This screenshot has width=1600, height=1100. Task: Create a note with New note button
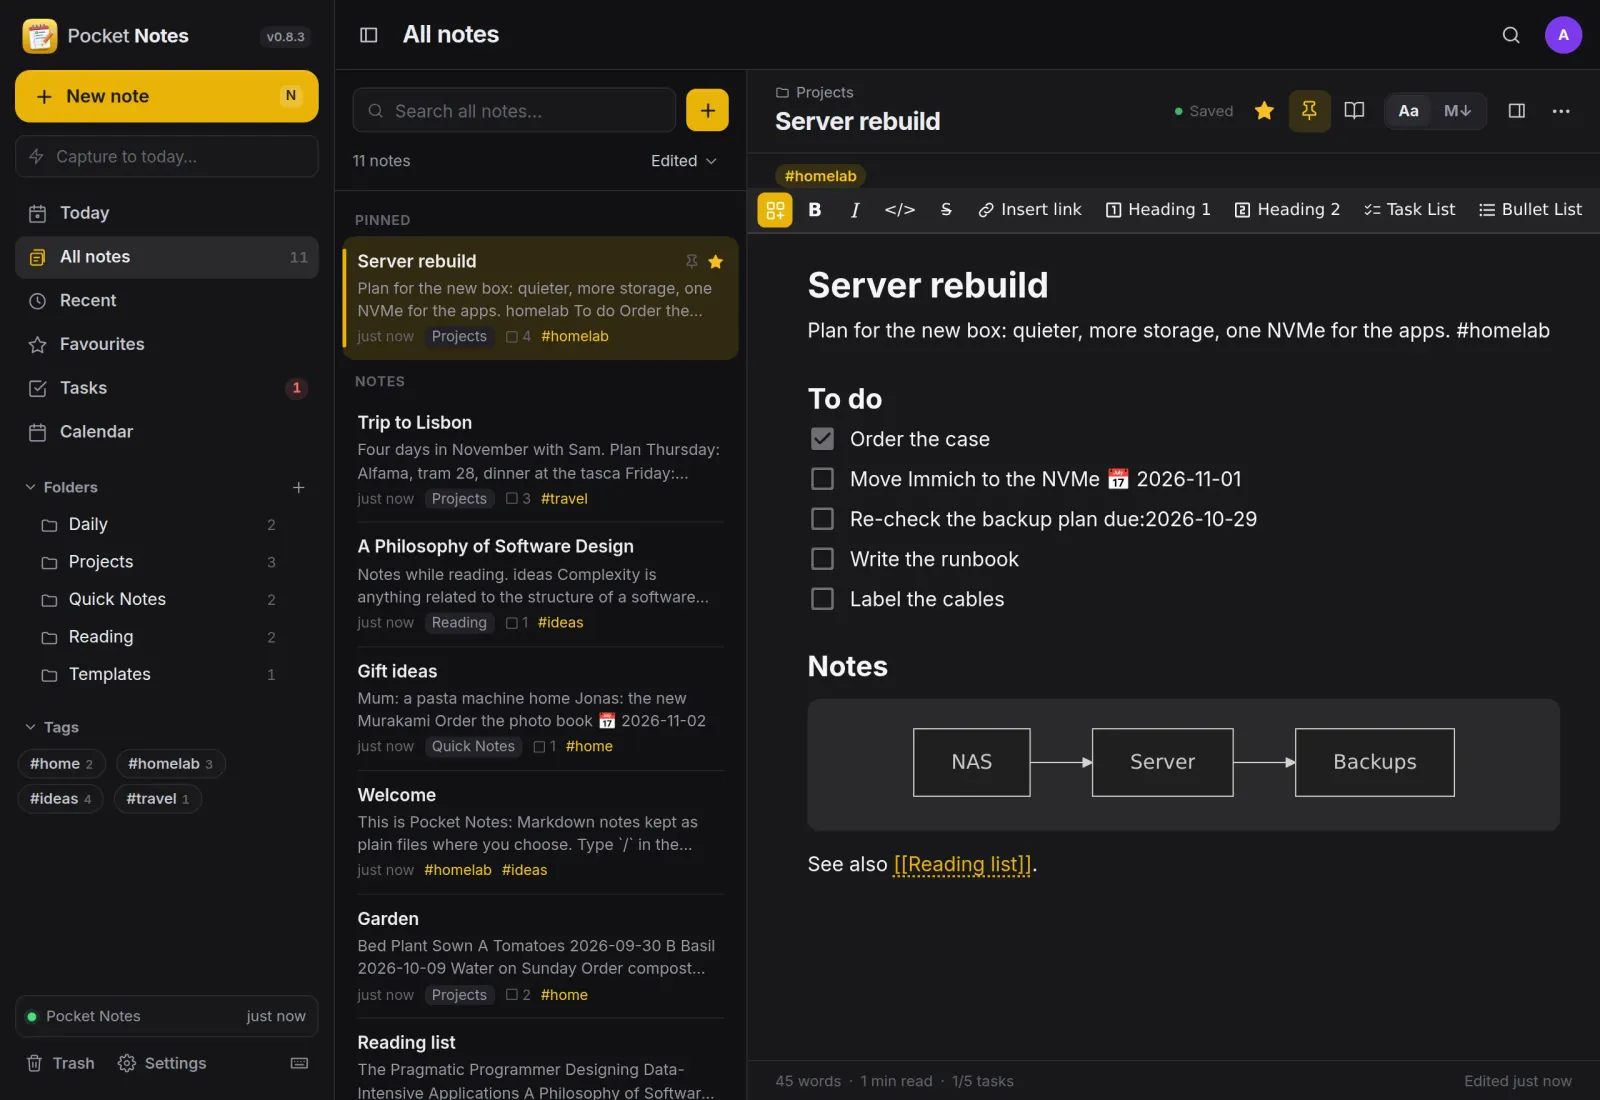click(x=166, y=96)
